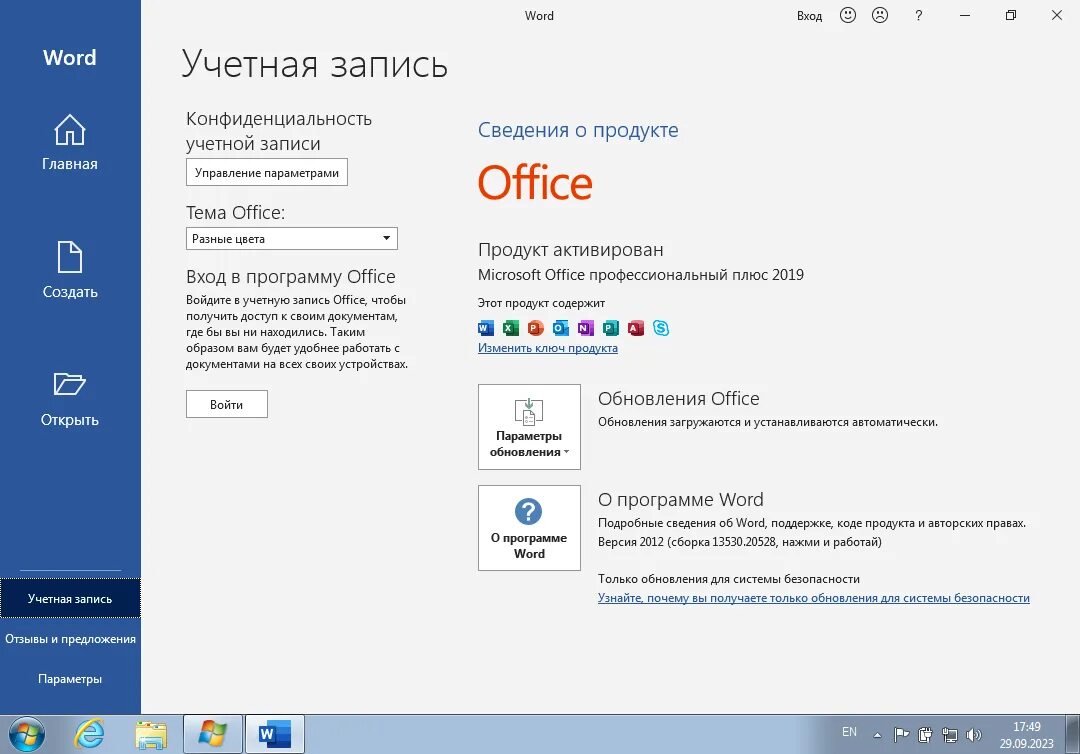Open Параметры in sidebar
Screen dimensions: 1080x754
[70, 678]
